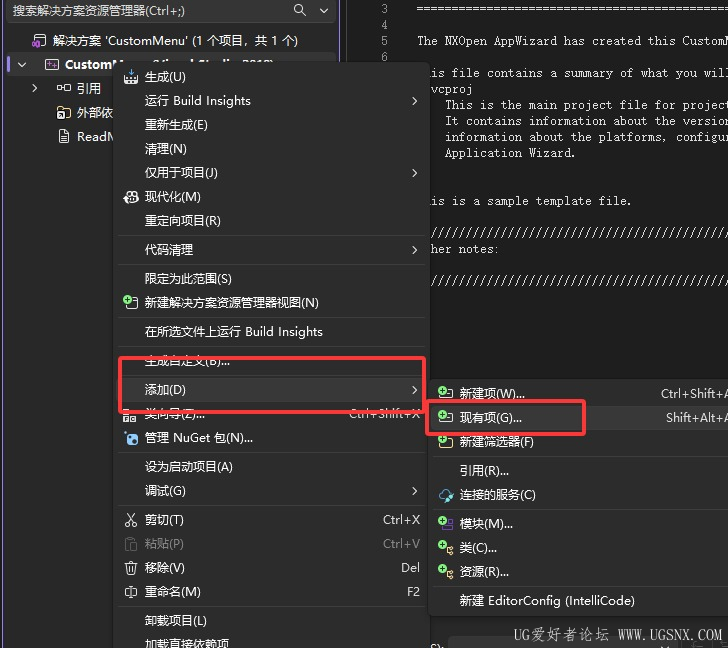This screenshot has width=728, height=648.
Task: Click the Copilot icon beside 现代化(M)
Action: click(x=131, y=197)
